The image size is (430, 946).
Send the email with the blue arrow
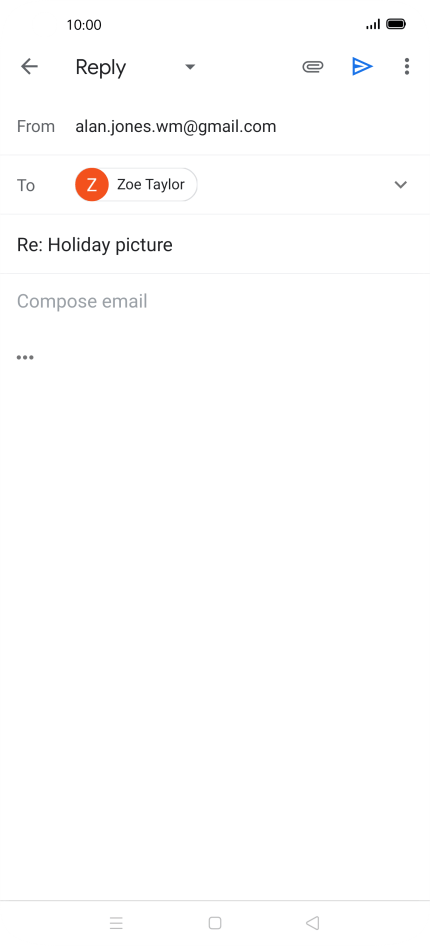click(362, 66)
